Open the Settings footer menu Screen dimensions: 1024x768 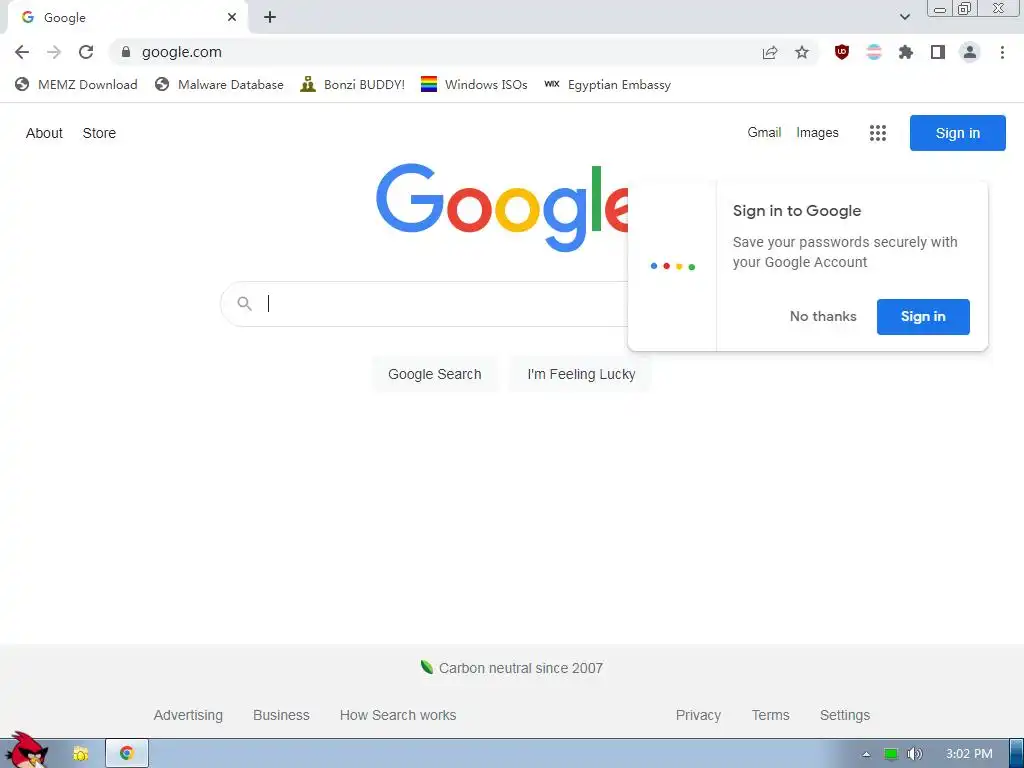[x=844, y=715]
